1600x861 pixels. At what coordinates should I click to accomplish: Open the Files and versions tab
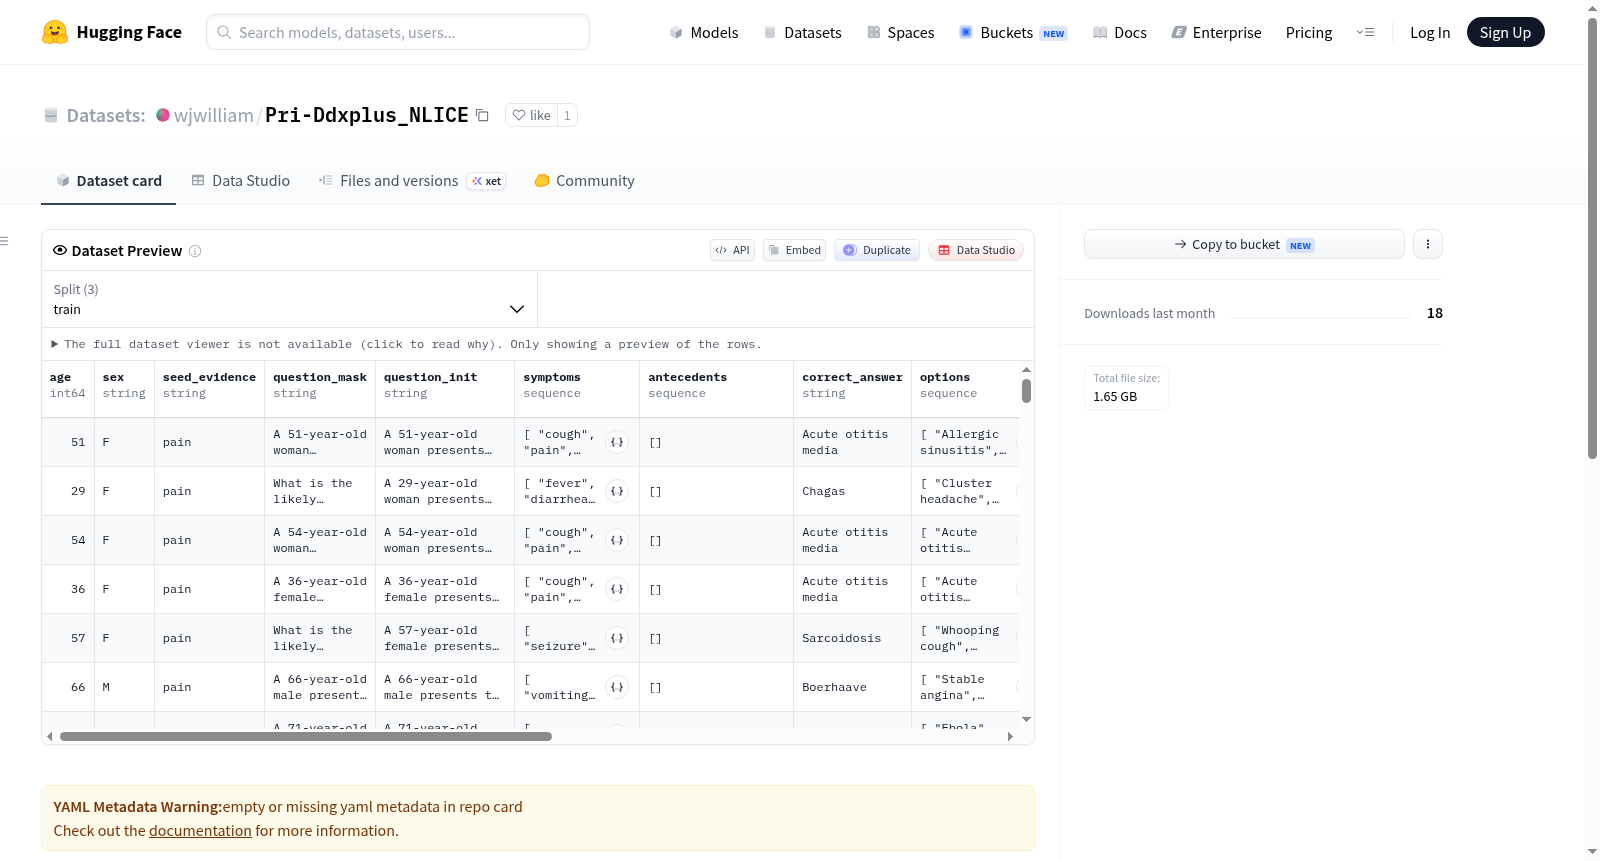pos(412,181)
